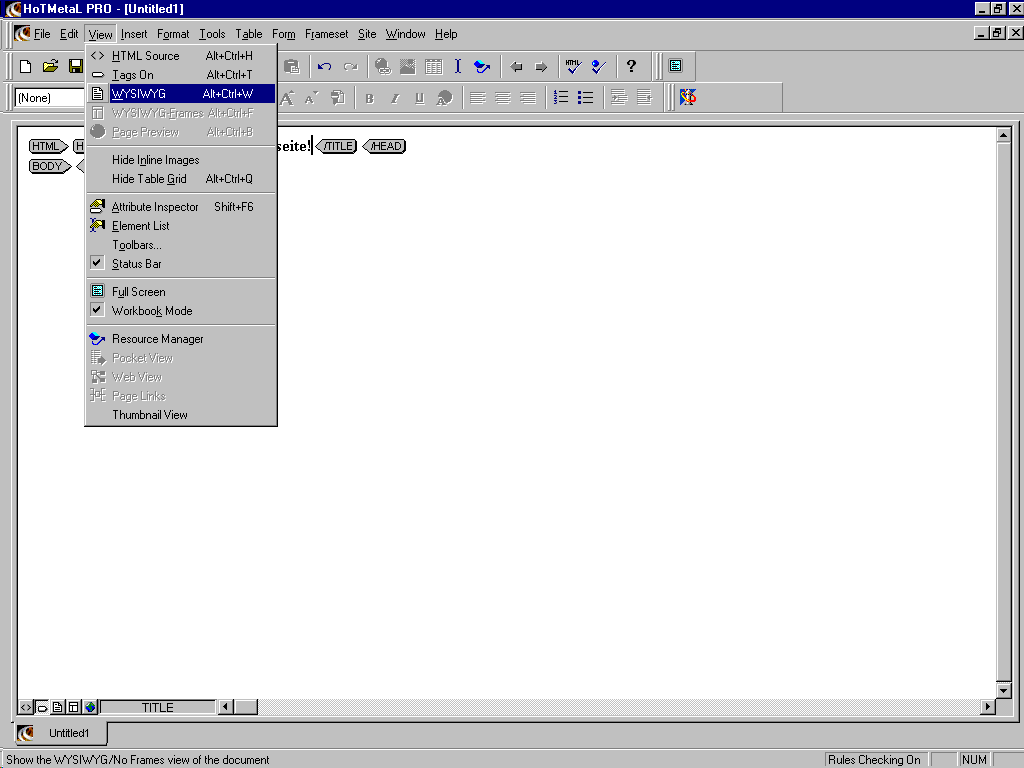Screen dimensions: 1024x768
Task: Select Thumbnail View menu entry
Action: pyautogui.click(x=181, y=415)
